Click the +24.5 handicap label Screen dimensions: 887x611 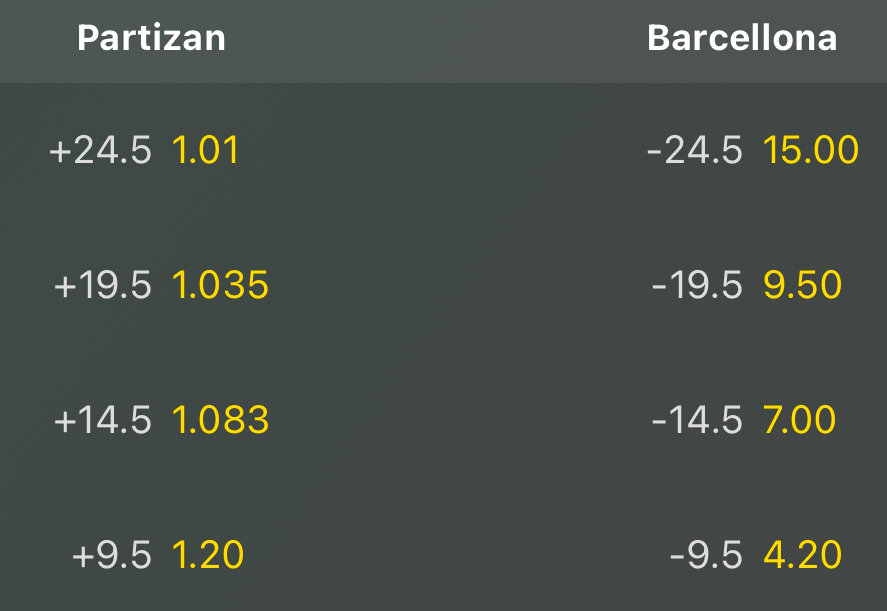pyautogui.click(x=101, y=151)
